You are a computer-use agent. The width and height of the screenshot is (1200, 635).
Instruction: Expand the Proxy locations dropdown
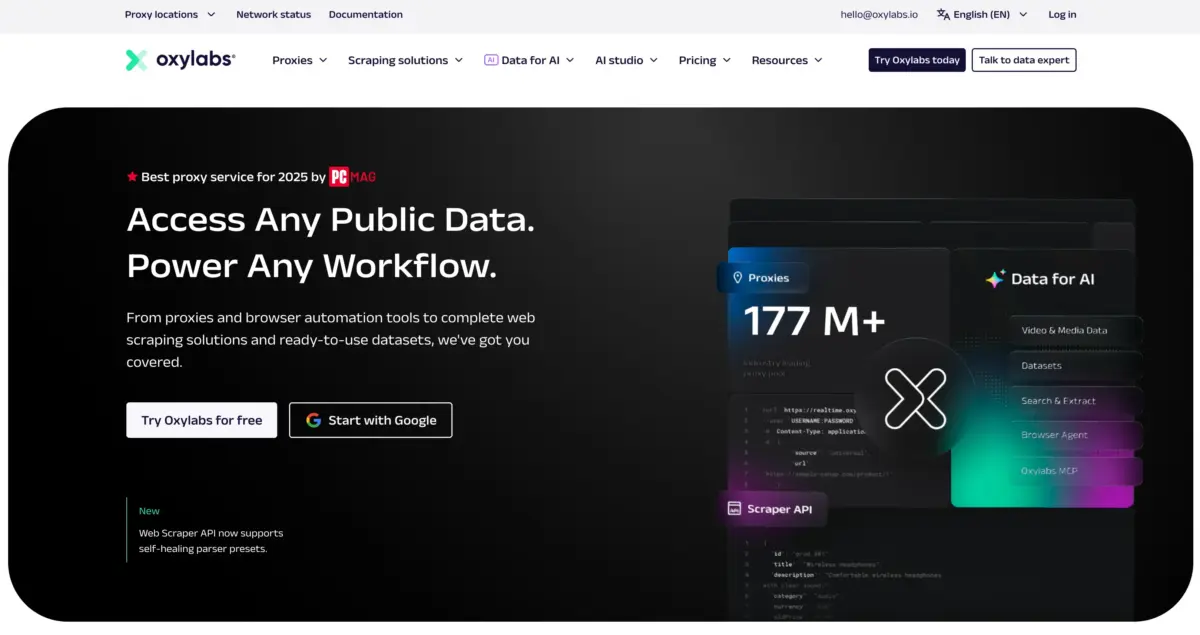click(170, 14)
